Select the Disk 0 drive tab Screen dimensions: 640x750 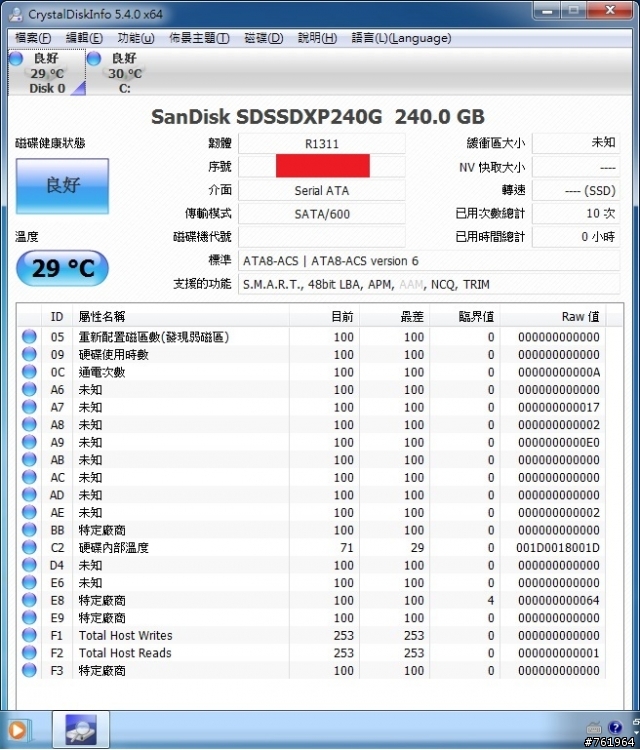tap(47, 73)
